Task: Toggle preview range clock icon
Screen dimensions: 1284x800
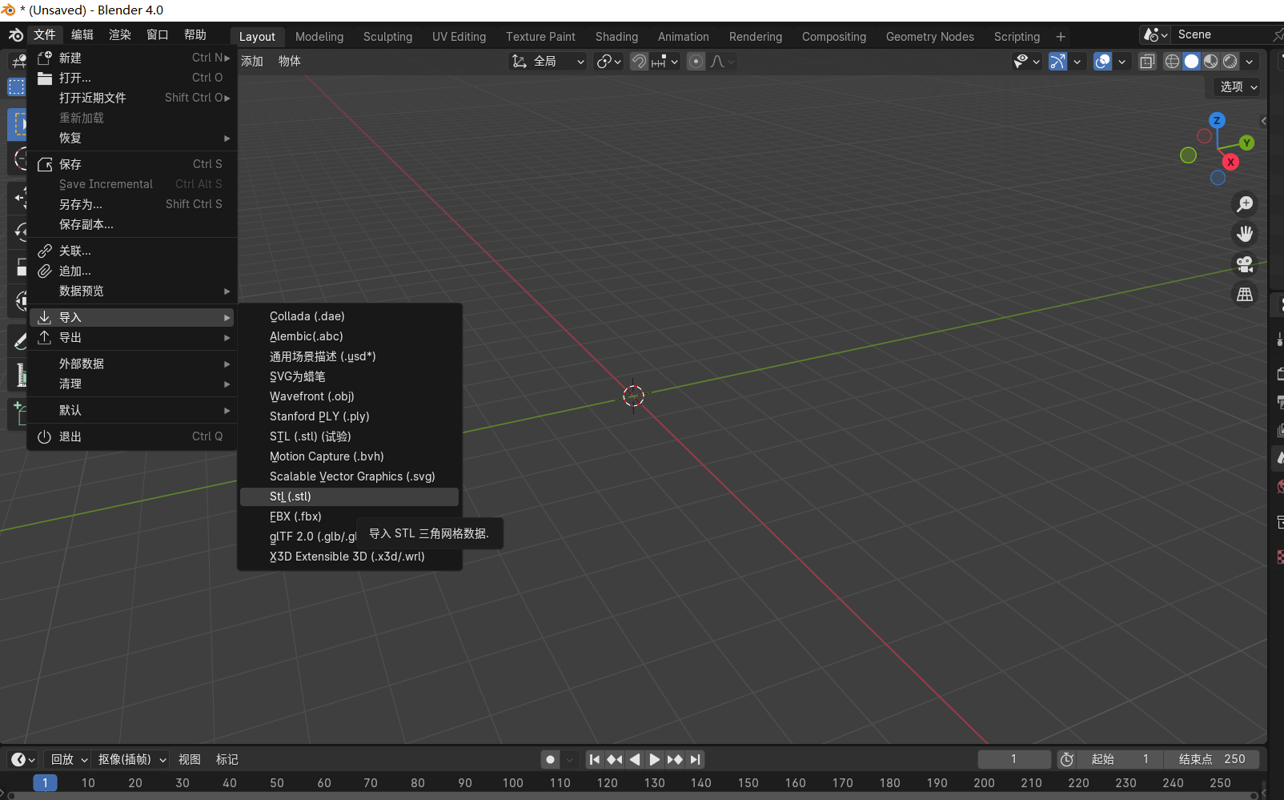Action: click(x=1067, y=760)
